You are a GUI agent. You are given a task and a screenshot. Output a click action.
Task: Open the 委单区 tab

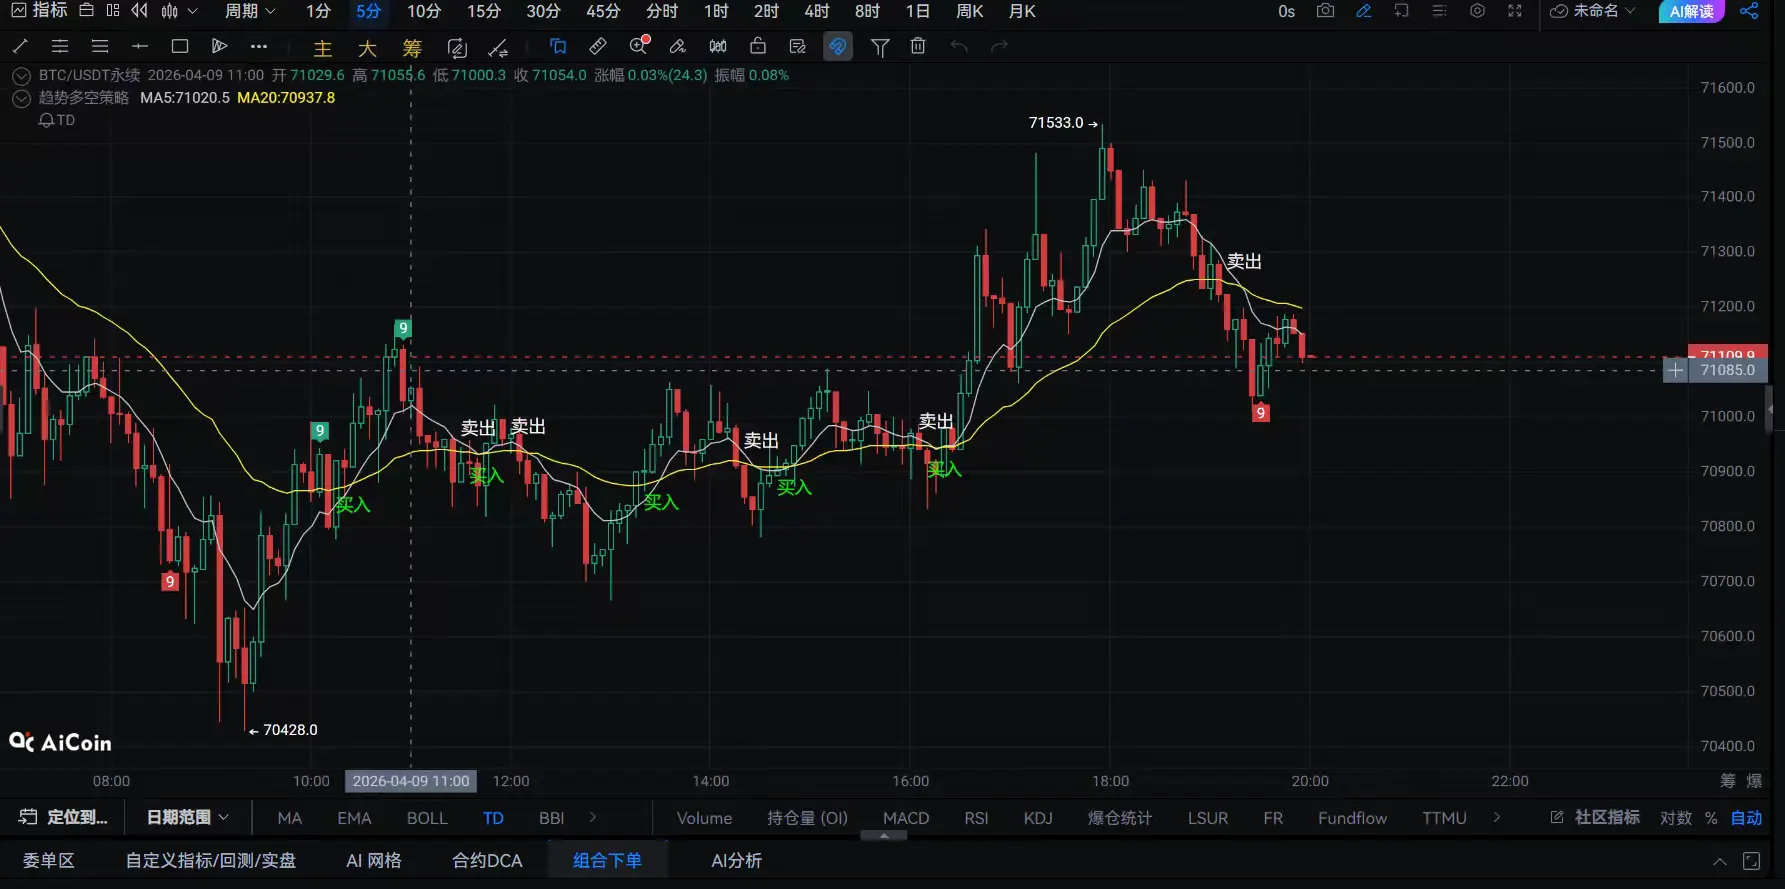(x=49, y=861)
